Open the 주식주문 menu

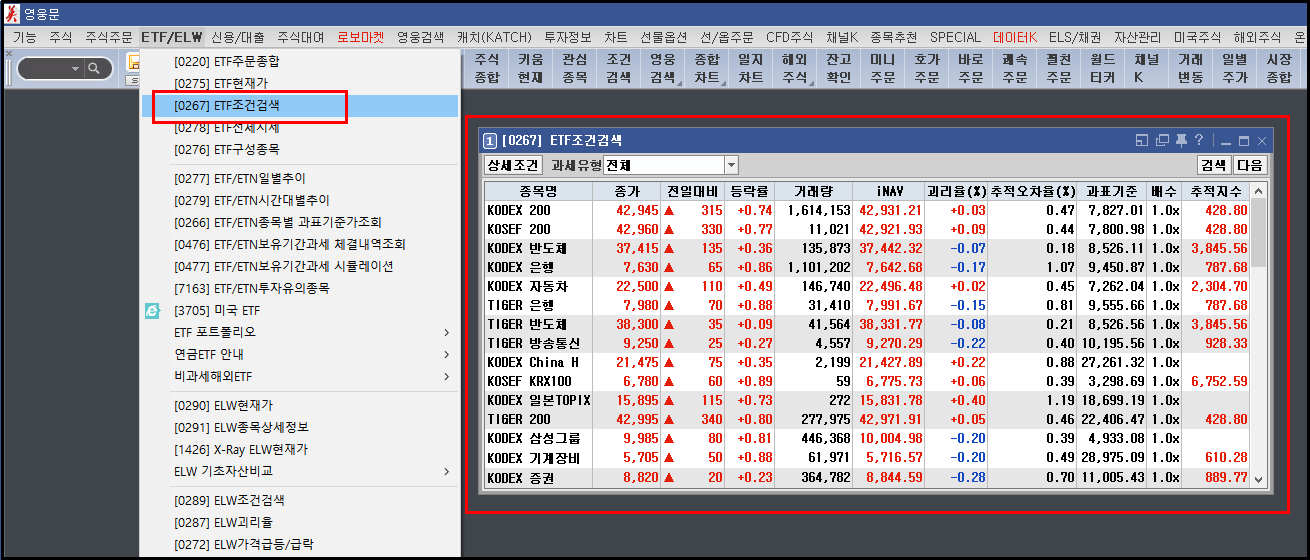tap(109, 37)
